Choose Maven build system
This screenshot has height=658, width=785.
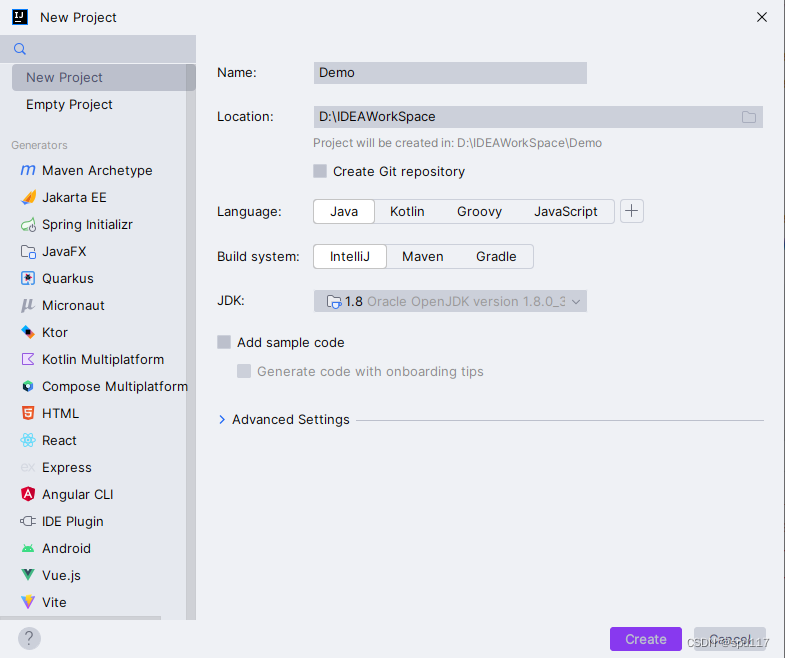pos(423,256)
